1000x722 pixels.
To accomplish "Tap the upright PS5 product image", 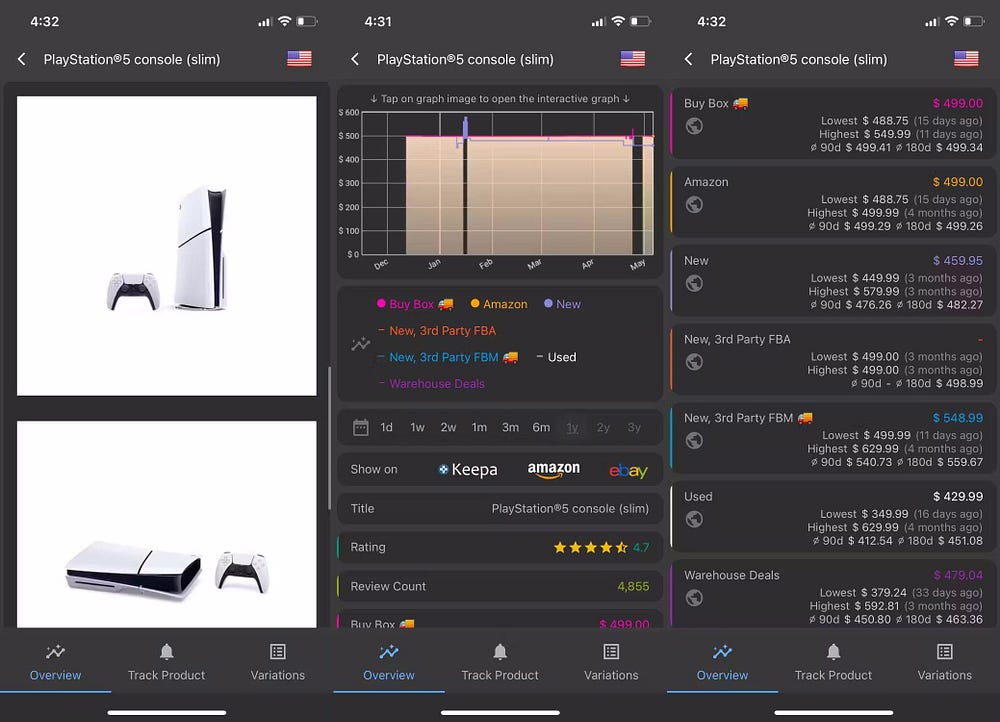I will [x=166, y=246].
